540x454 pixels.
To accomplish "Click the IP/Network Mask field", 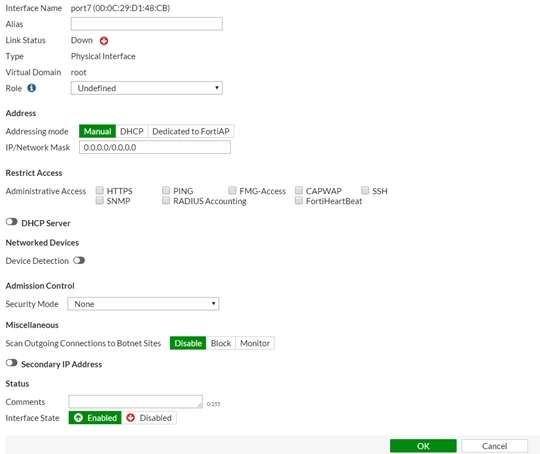I will click(x=155, y=147).
